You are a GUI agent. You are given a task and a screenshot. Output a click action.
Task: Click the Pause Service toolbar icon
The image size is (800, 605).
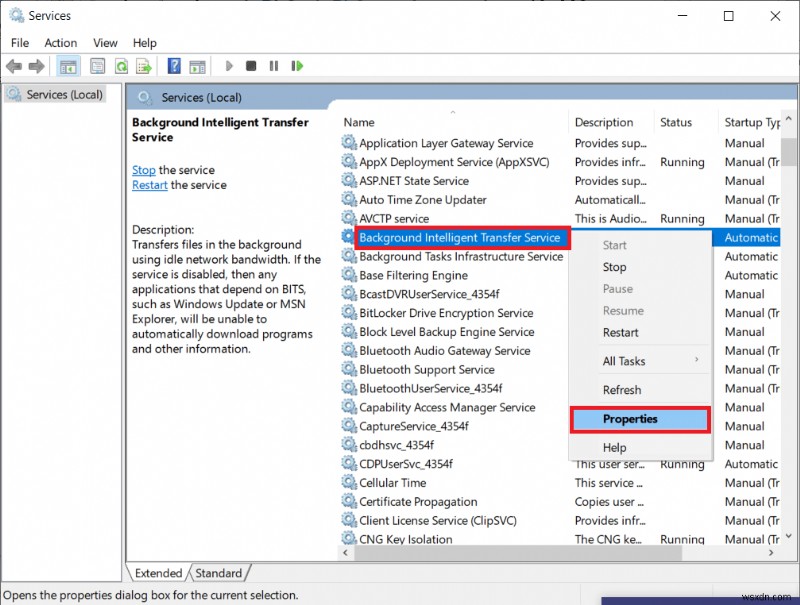pyautogui.click(x=274, y=66)
